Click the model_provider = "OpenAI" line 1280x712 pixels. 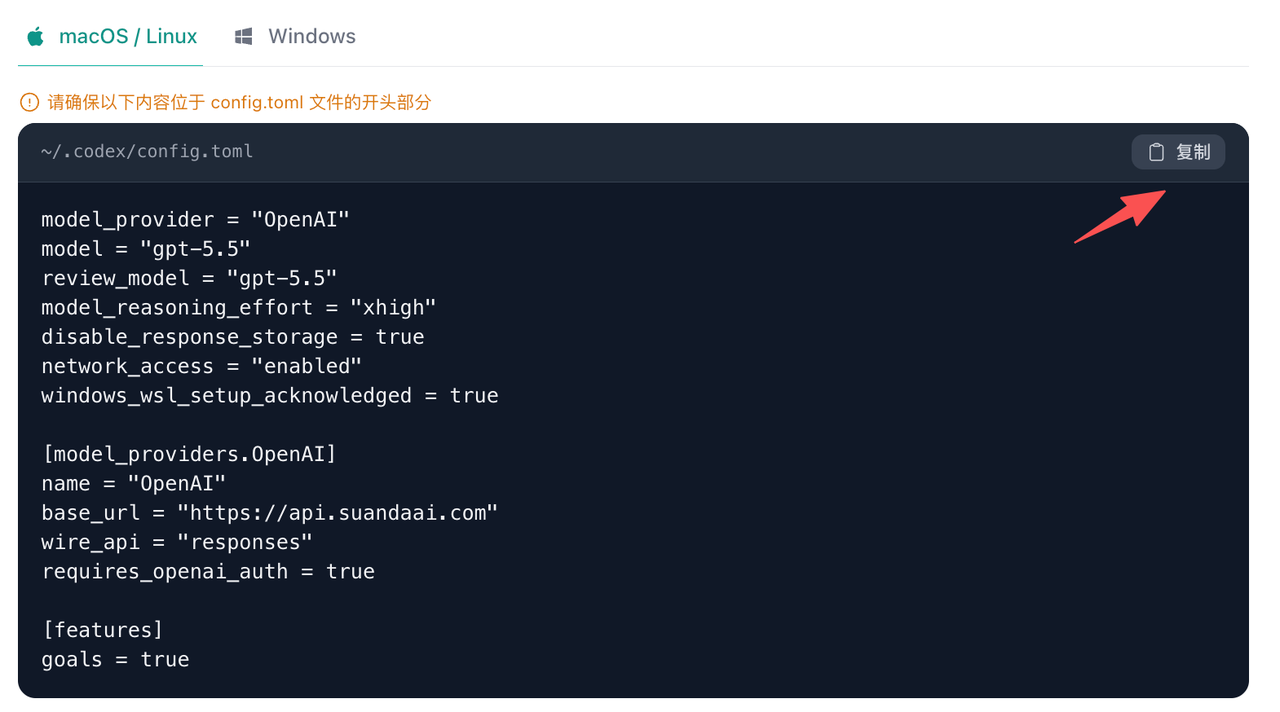(195, 220)
